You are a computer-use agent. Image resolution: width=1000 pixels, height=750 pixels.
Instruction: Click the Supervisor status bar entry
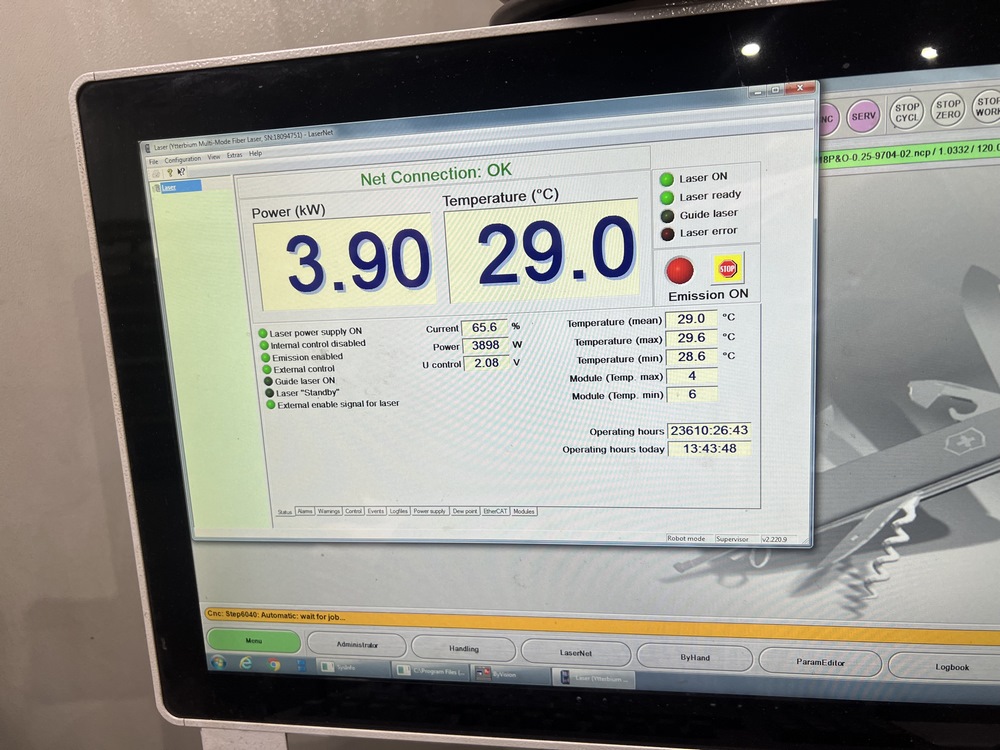pos(732,539)
